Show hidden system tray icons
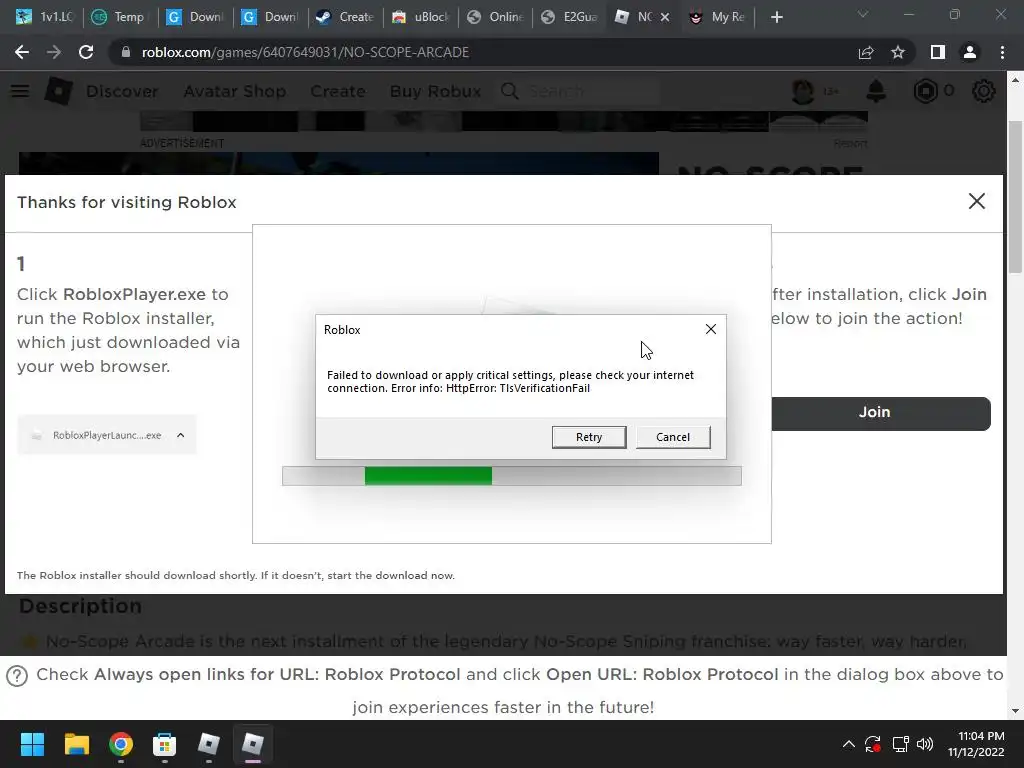This screenshot has width=1024, height=768. (848, 744)
